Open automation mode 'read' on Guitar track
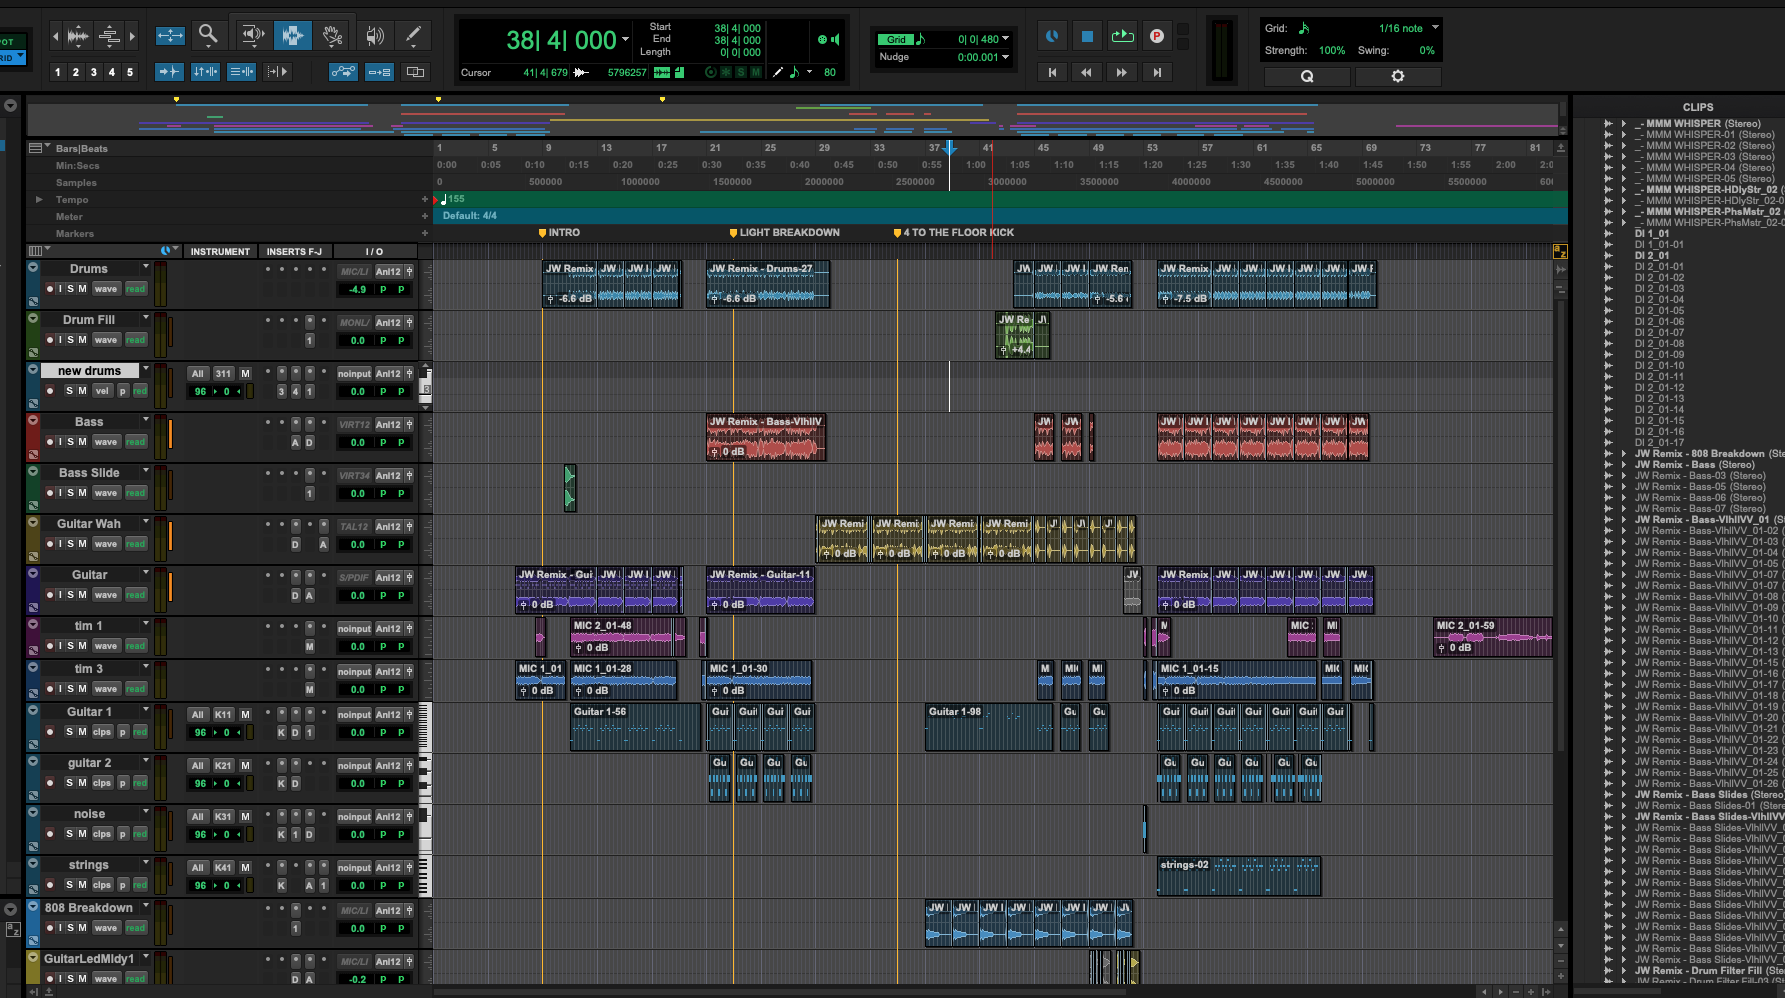Image resolution: width=1785 pixels, height=998 pixels. click(136, 595)
